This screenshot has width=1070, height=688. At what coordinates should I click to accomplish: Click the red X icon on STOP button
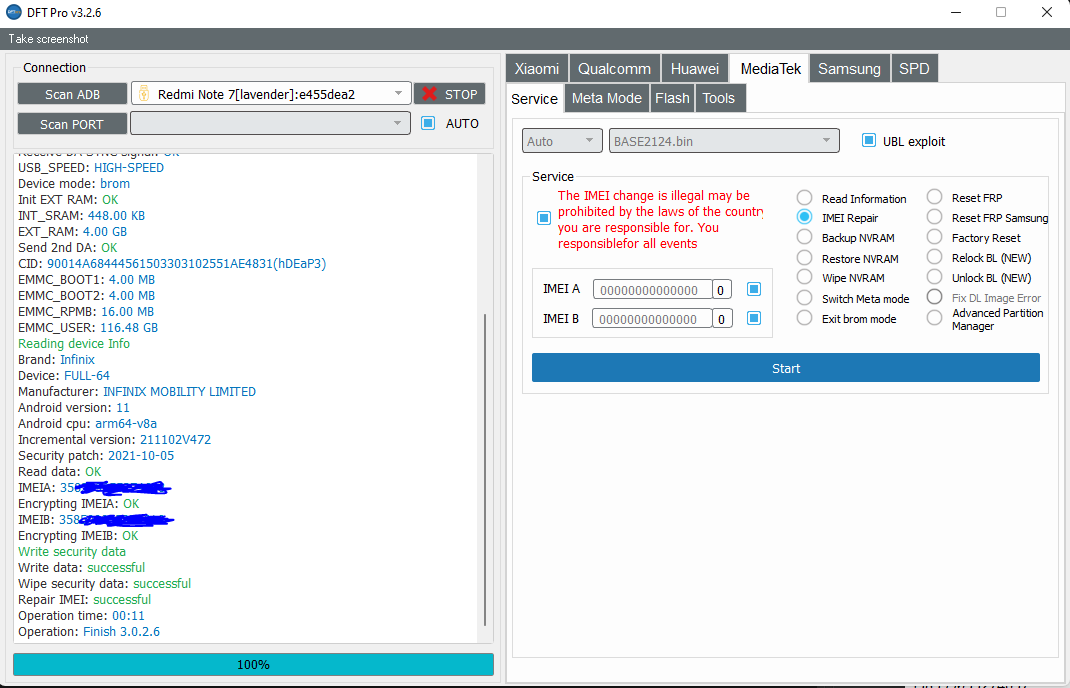[430, 94]
